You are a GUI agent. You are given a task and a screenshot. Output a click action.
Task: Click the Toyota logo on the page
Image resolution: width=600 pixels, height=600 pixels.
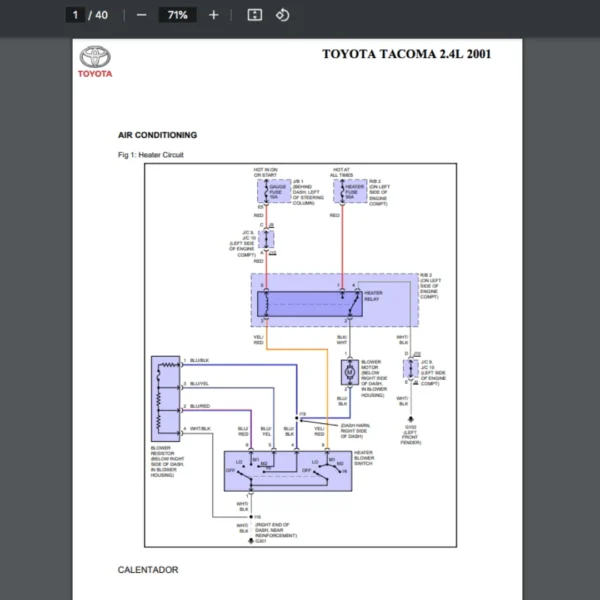95,62
